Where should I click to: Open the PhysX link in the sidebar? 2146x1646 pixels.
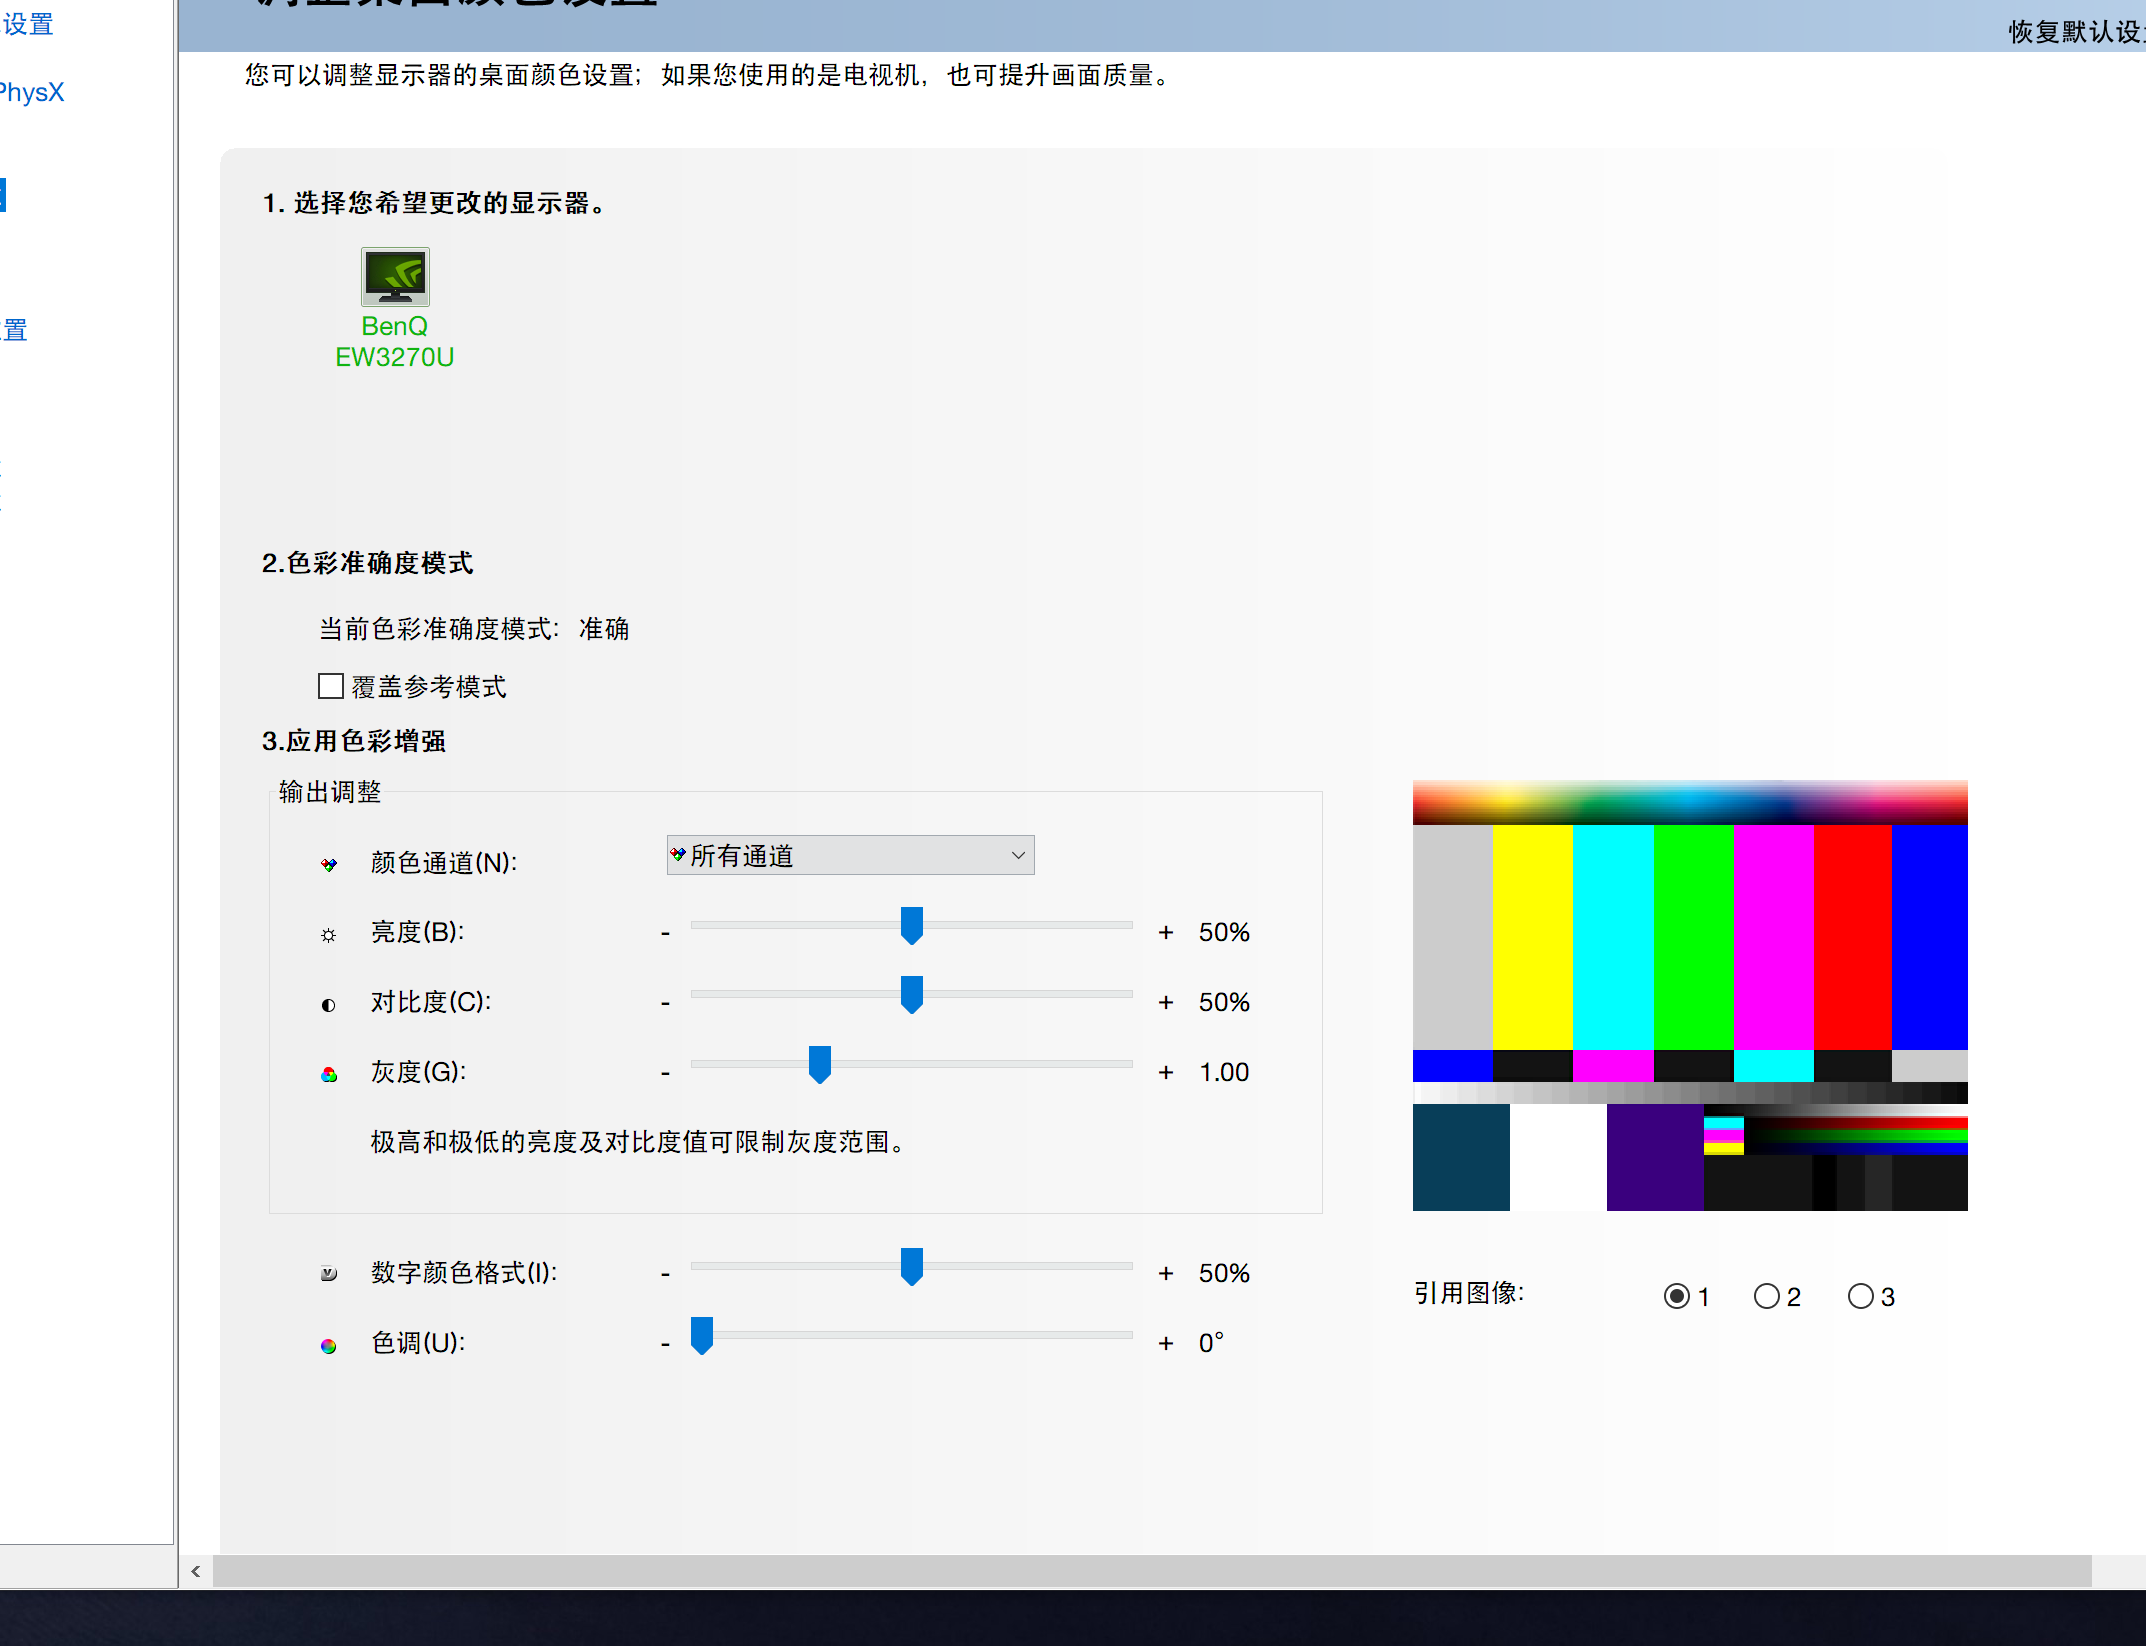click(32, 92)
